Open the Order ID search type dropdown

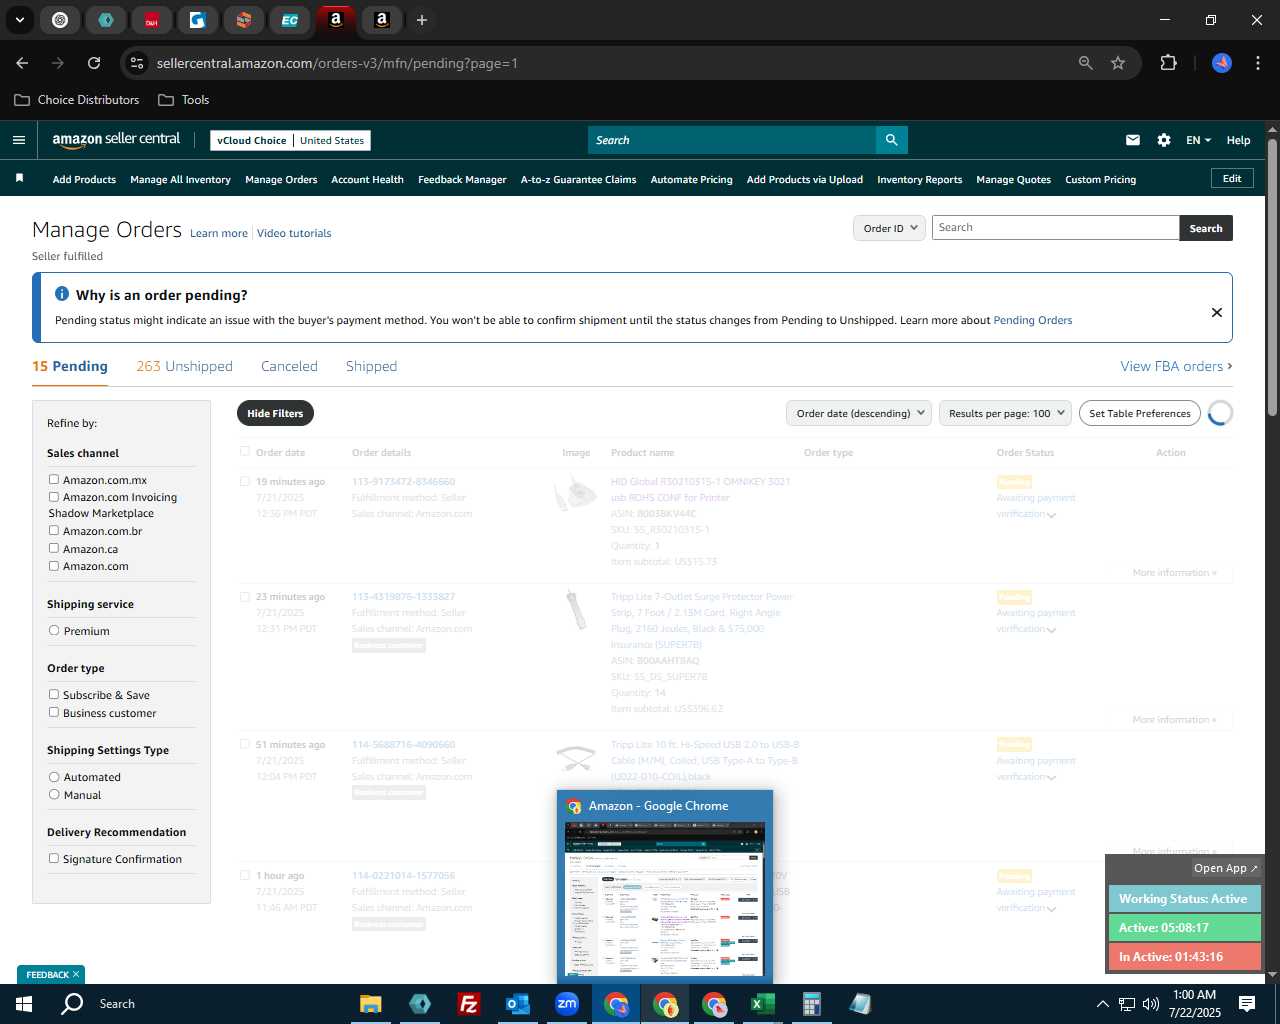point(889,228)
